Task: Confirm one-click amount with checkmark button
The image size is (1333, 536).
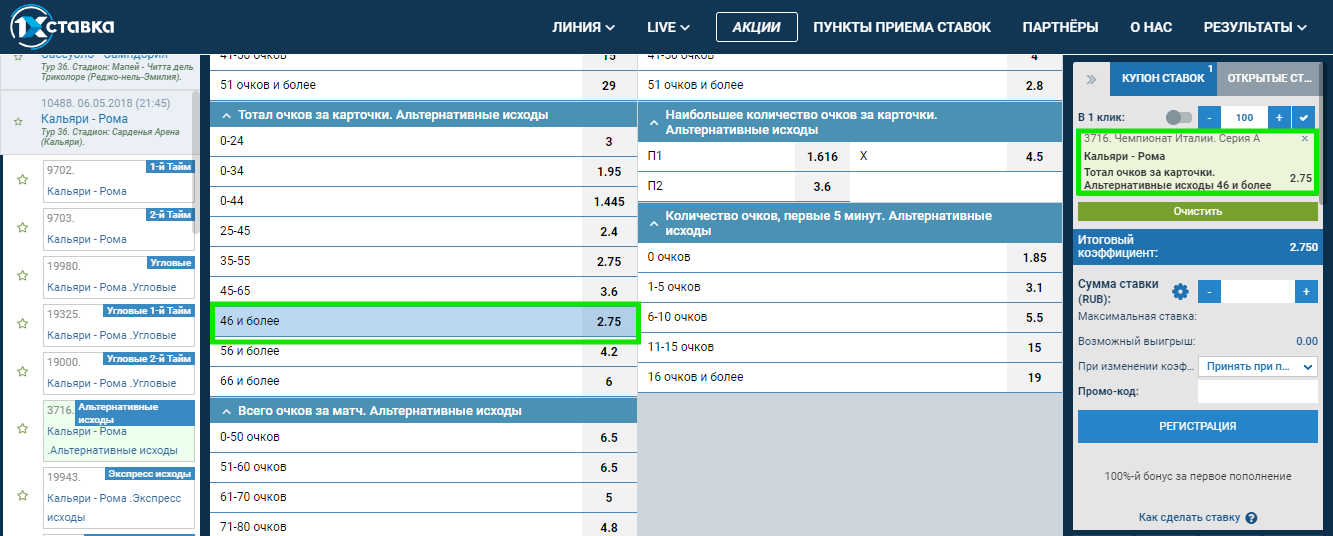Action: [1304, 117]
